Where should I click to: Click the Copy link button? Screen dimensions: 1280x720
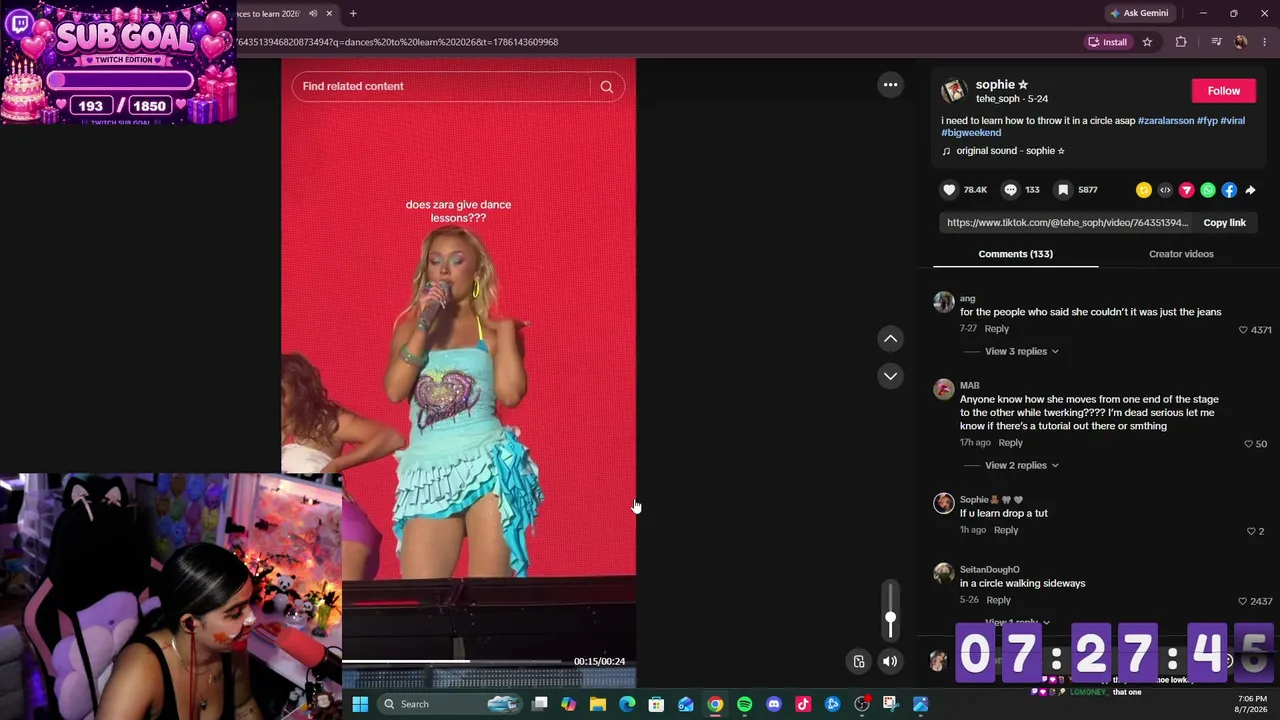(1224, 223)
